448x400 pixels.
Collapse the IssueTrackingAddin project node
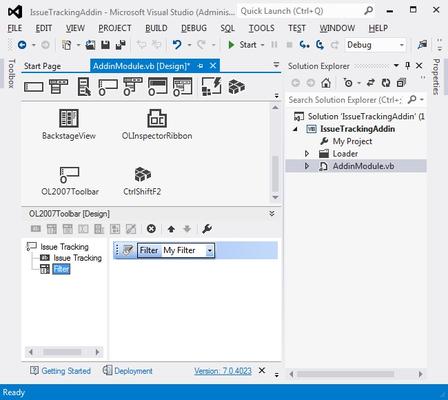(x=295, y=129)
